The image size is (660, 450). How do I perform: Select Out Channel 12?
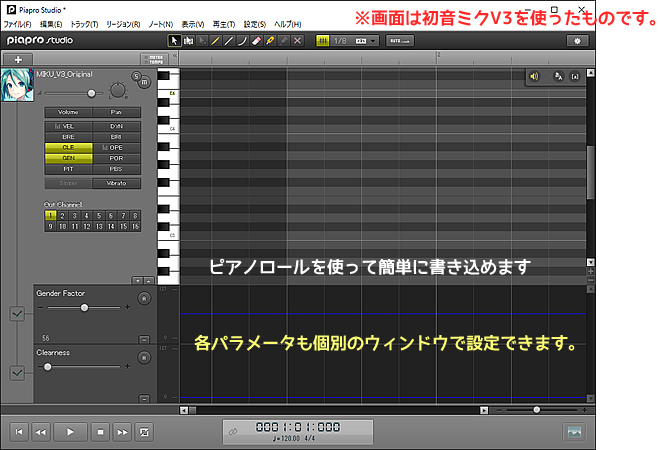(87, 226)
